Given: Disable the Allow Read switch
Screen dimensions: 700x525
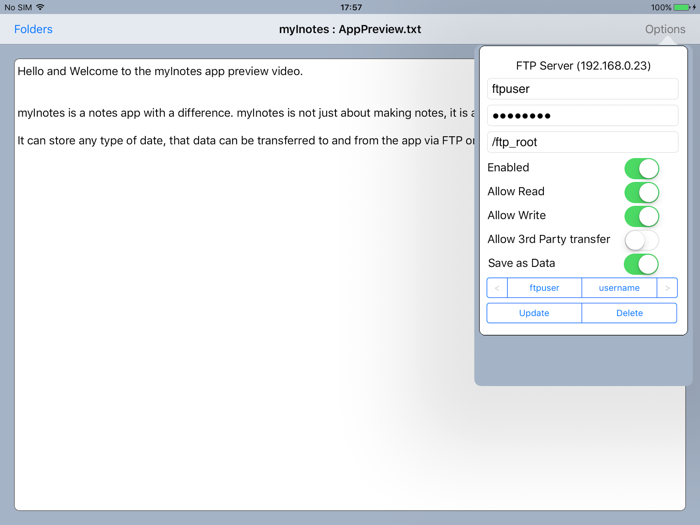Looking at the screenshot, I should click(642, 192).
